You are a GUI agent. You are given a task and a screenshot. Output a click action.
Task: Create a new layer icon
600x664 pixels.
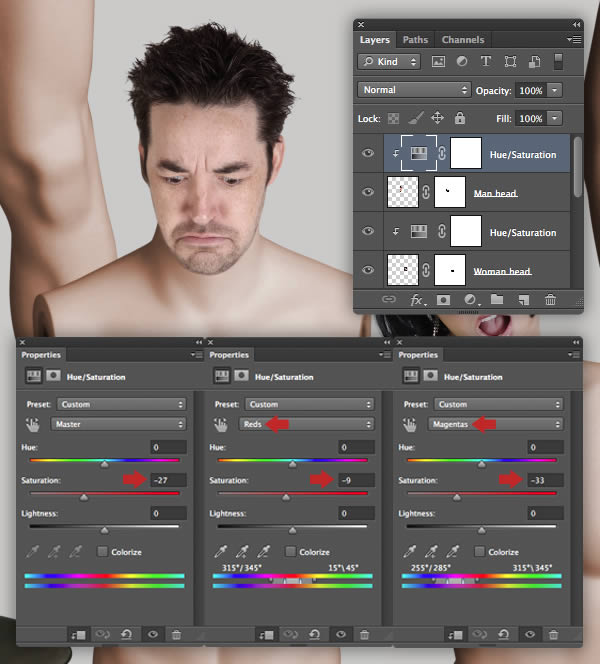click(524, 300)
